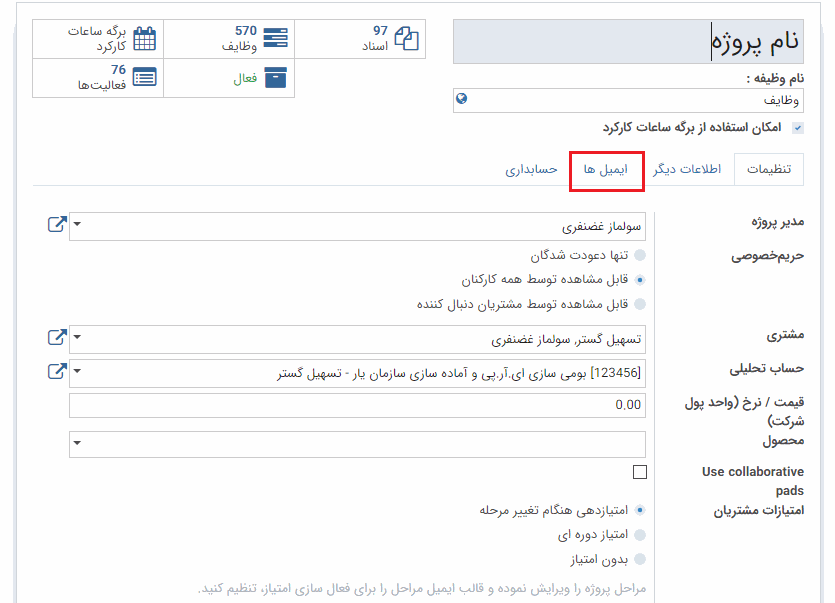Viewport: 835px width, 603px height.
Task: Expand the product (محصول) dropdown
Action: (x=78, y=444)
